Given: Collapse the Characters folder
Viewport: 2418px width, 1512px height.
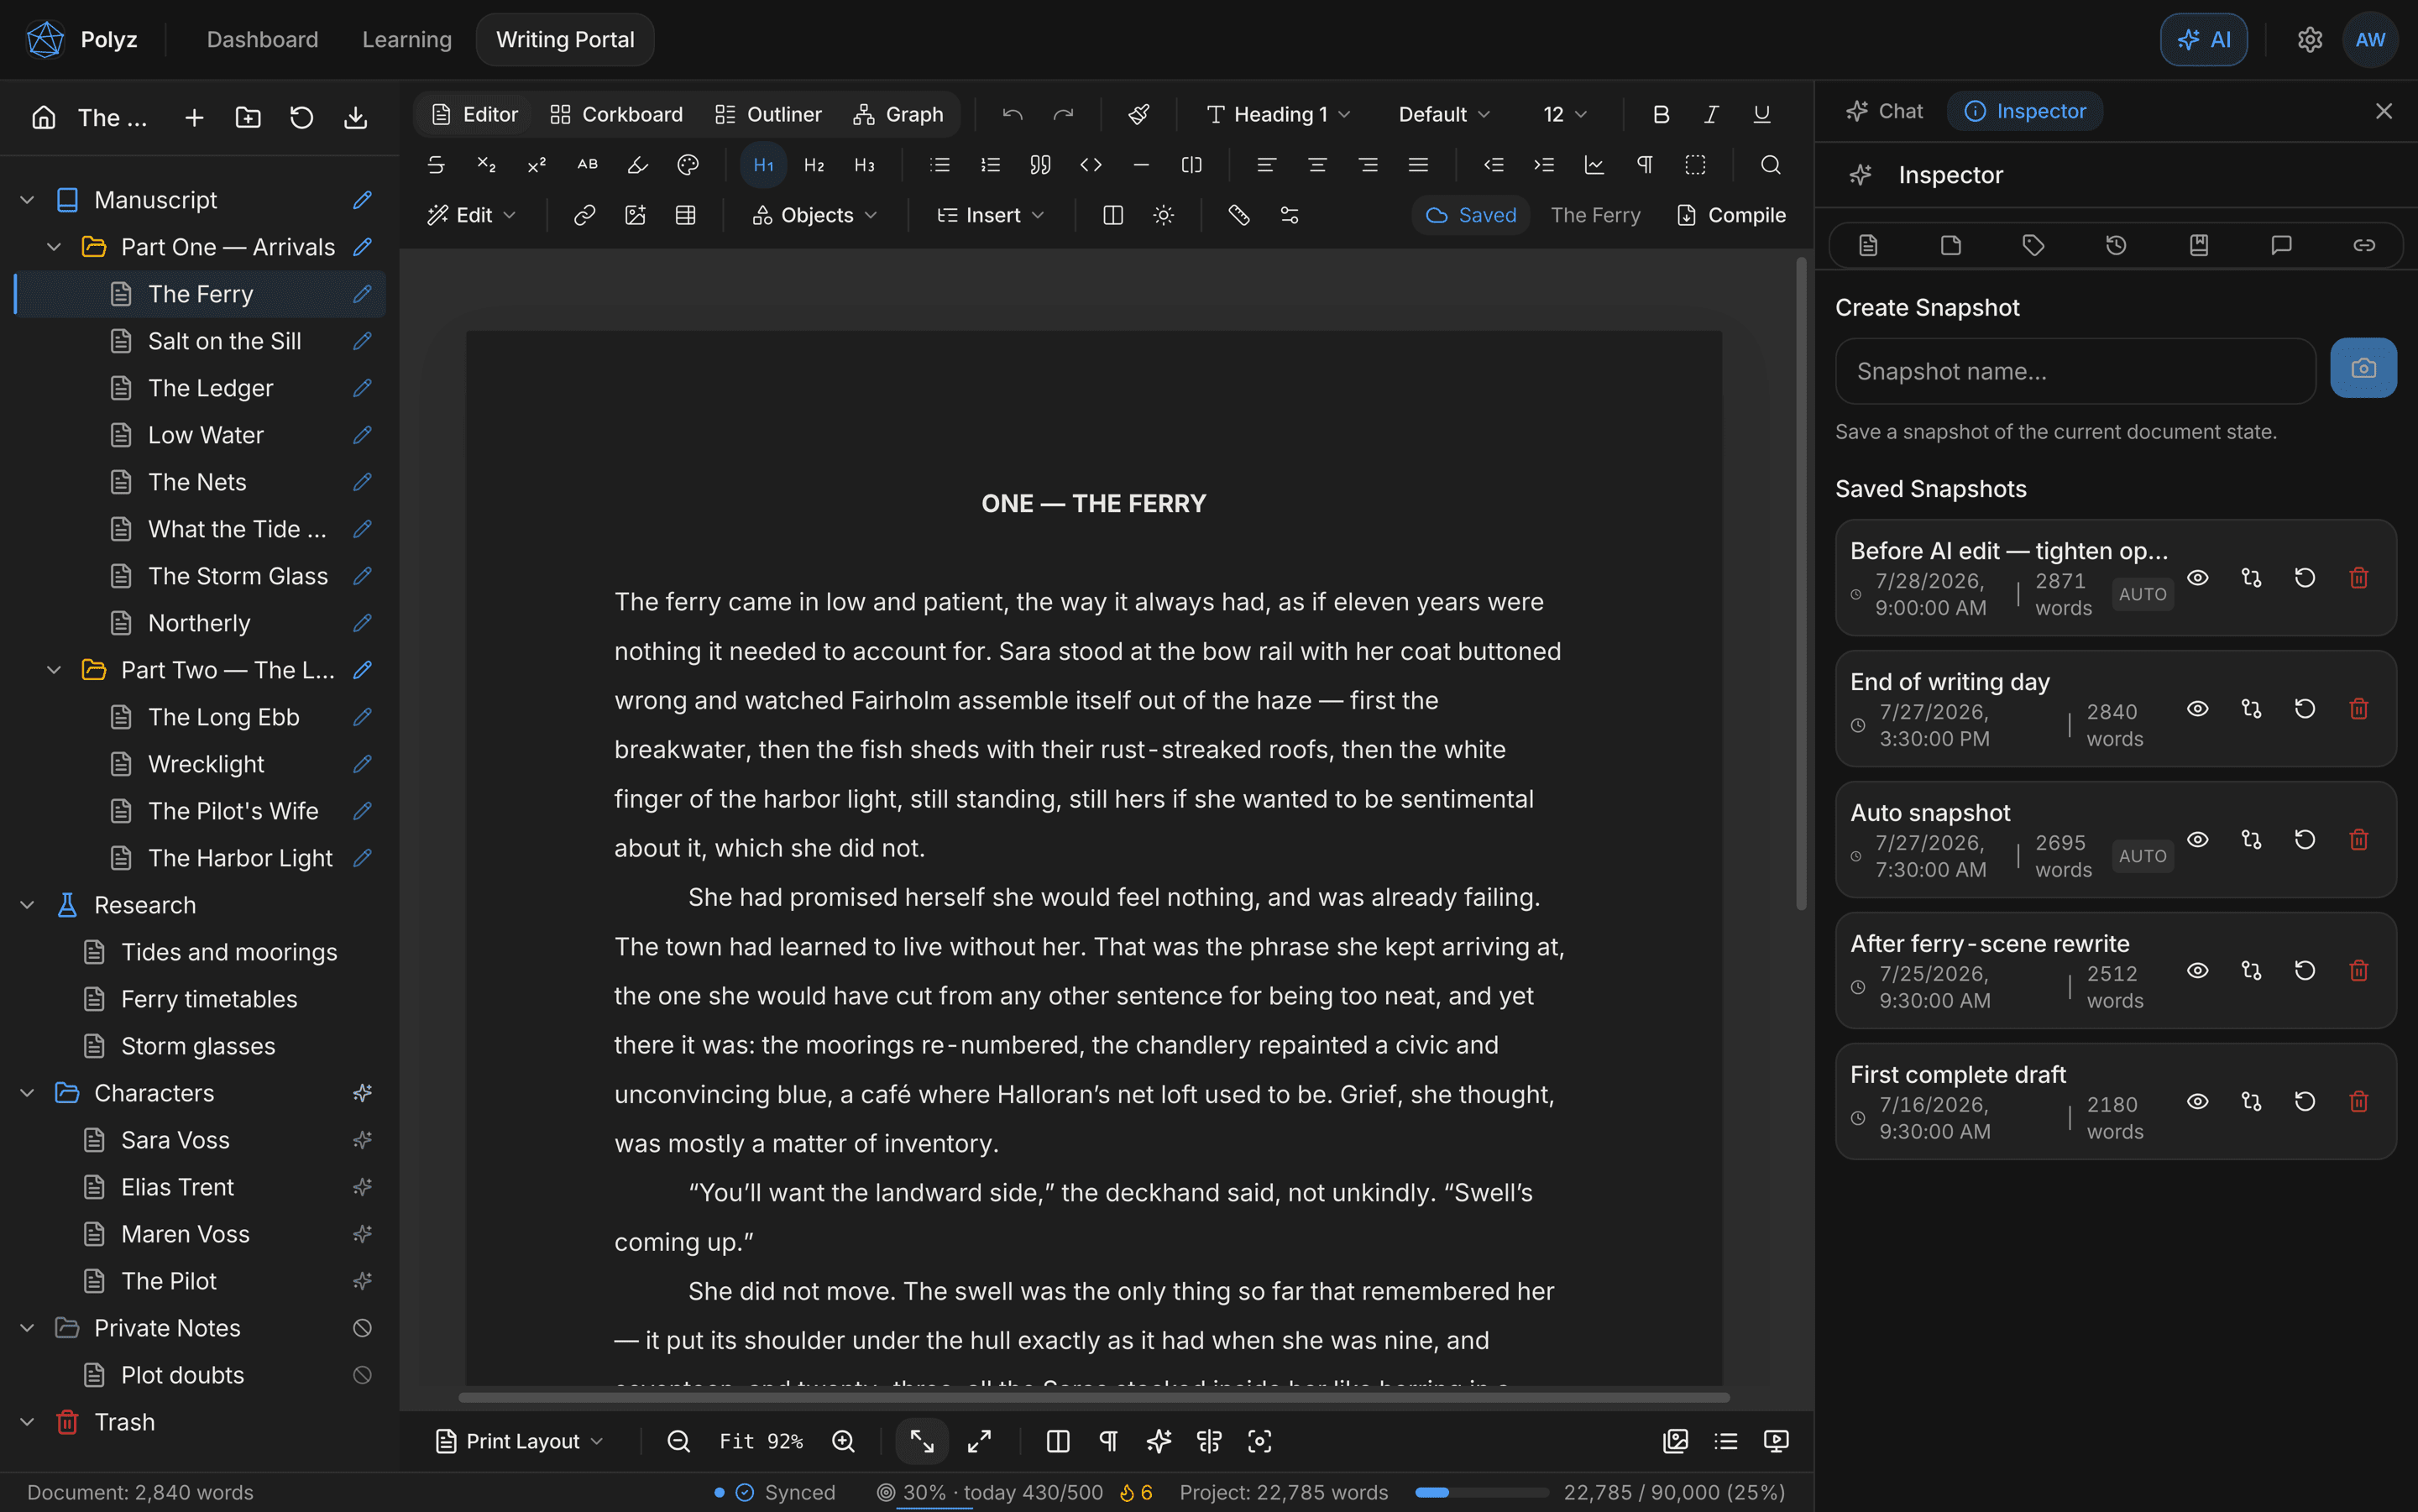Looking at the screenshot, I should point(27,1093).
